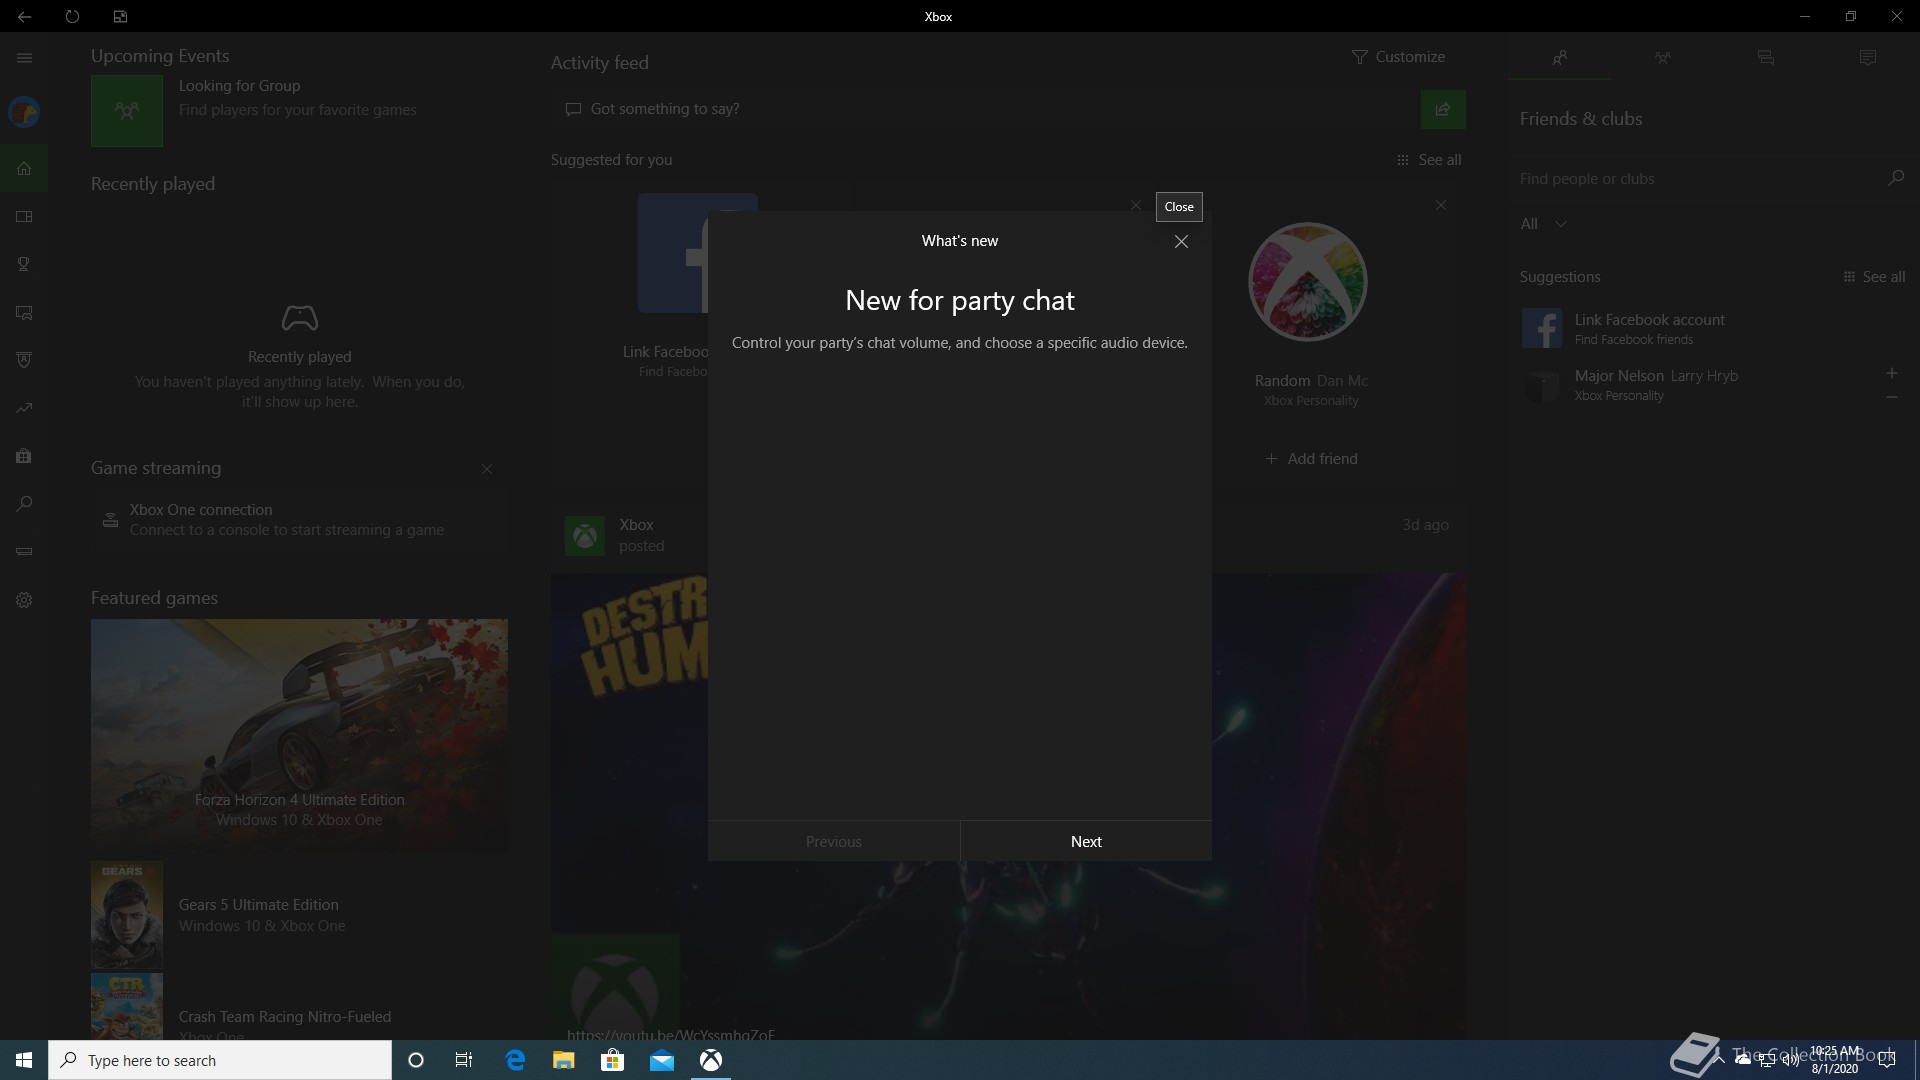Refresh the Xbox app page
The height and width of the screenshot is (1080, 1920).
pyautogui.click(x=72, y=16)
